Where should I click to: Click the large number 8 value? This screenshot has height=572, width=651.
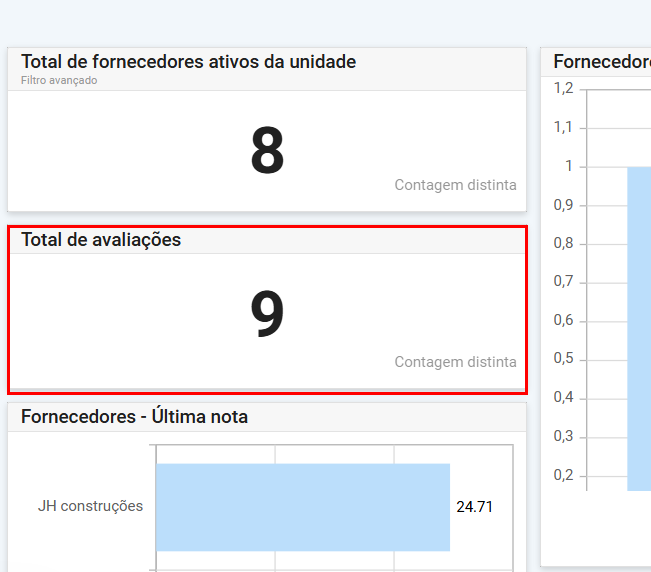coord(267,152)
